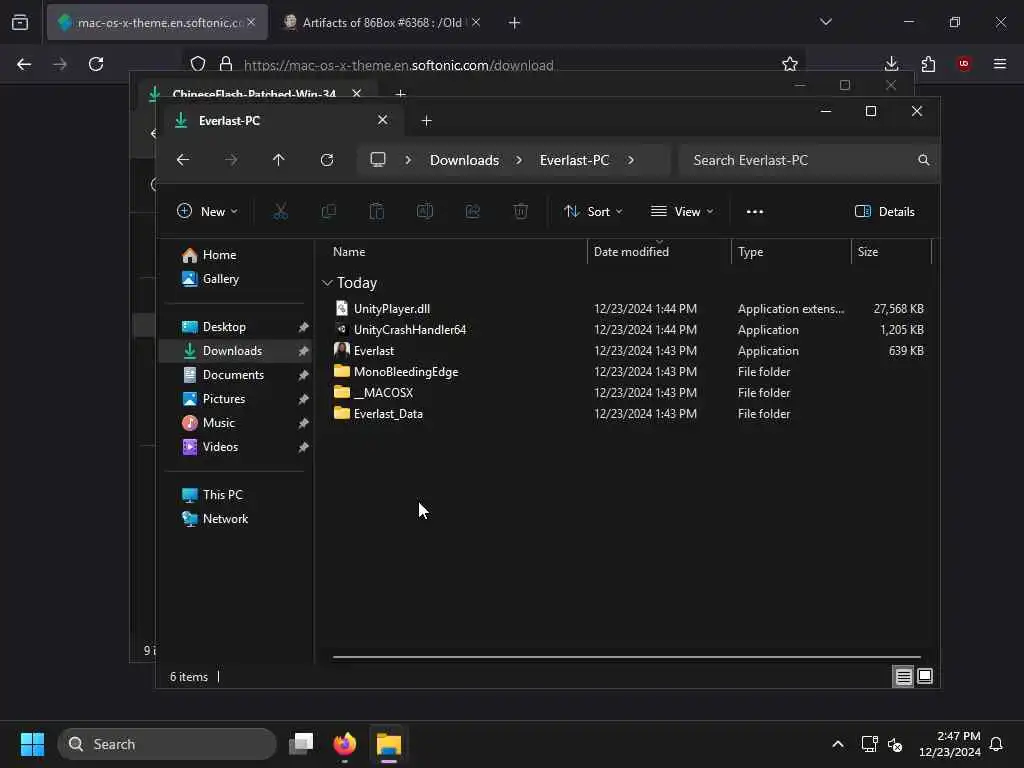Show hidden system tray icons

(838, 744)
